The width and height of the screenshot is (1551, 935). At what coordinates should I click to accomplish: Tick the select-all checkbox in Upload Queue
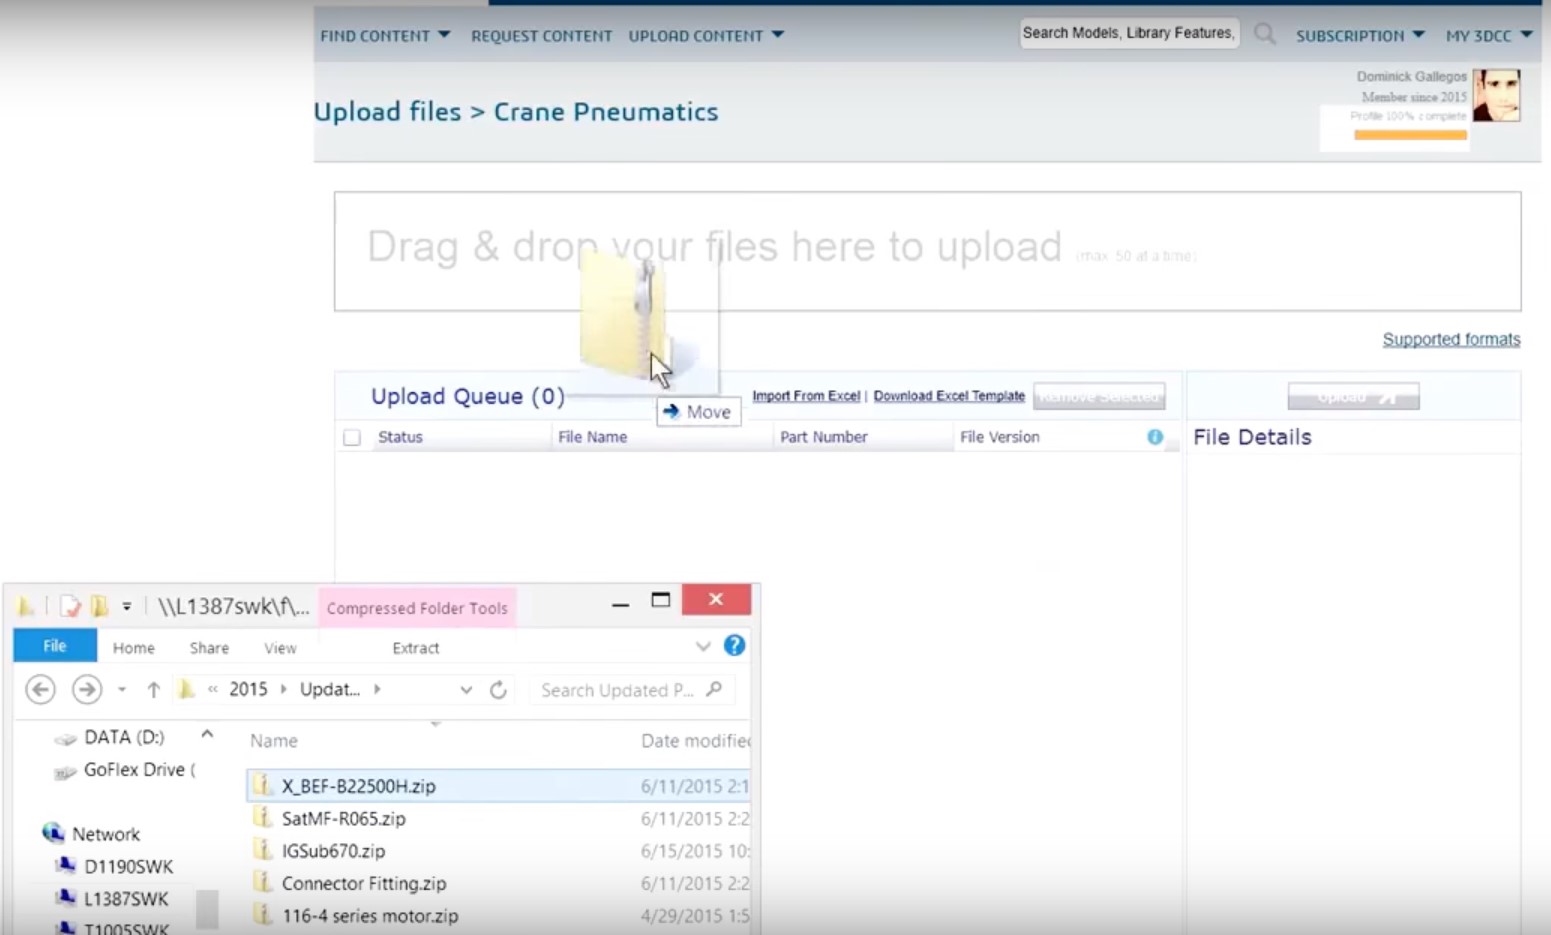click(352, 437)
